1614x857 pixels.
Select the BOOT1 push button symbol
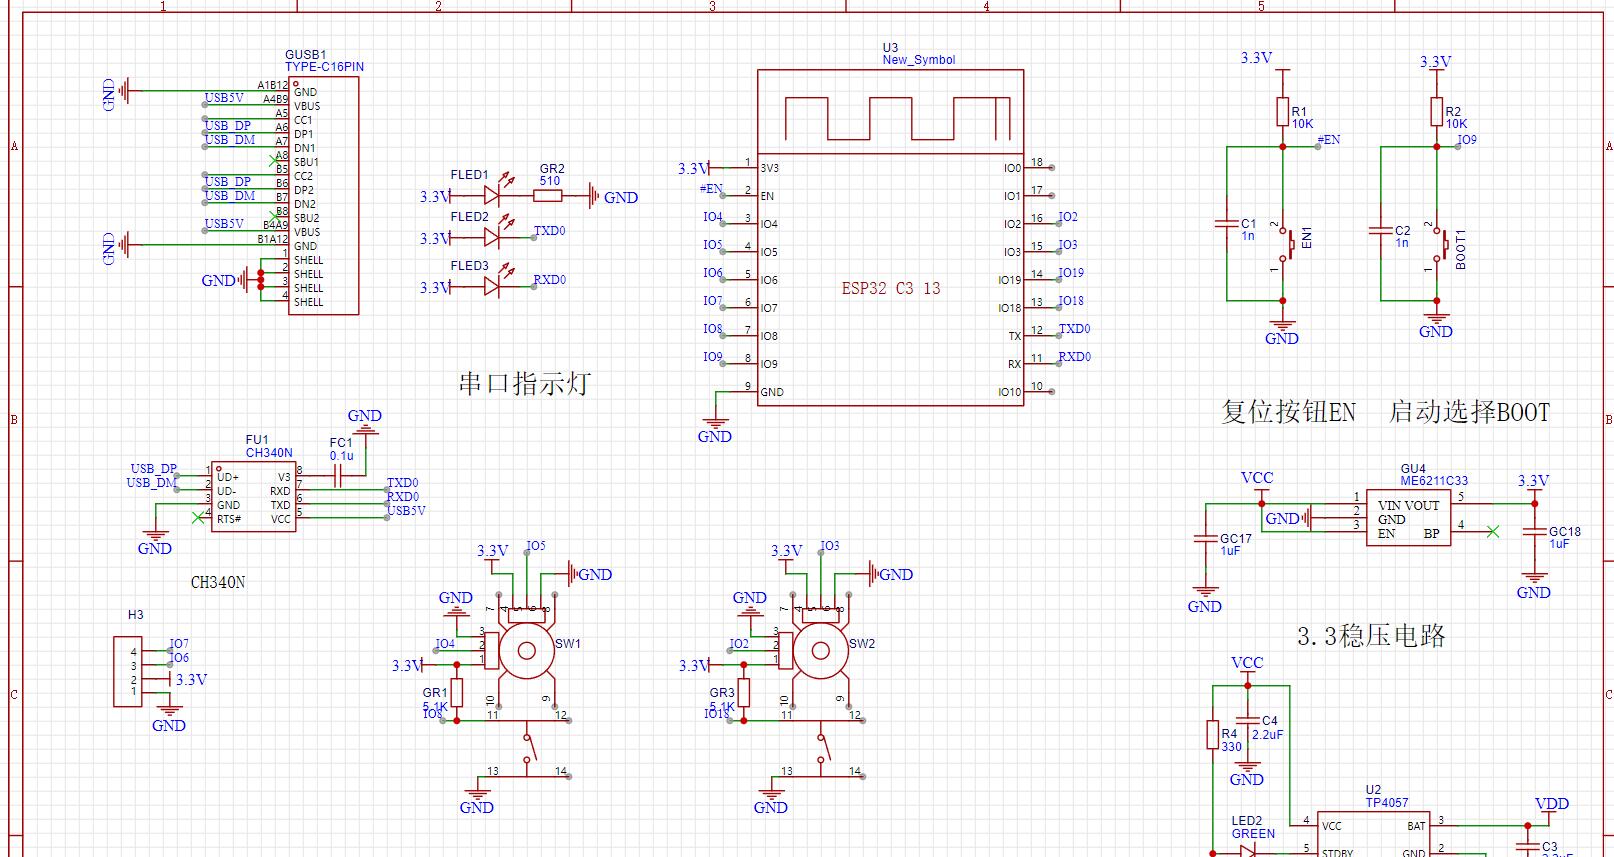(x=1441, y=244)
